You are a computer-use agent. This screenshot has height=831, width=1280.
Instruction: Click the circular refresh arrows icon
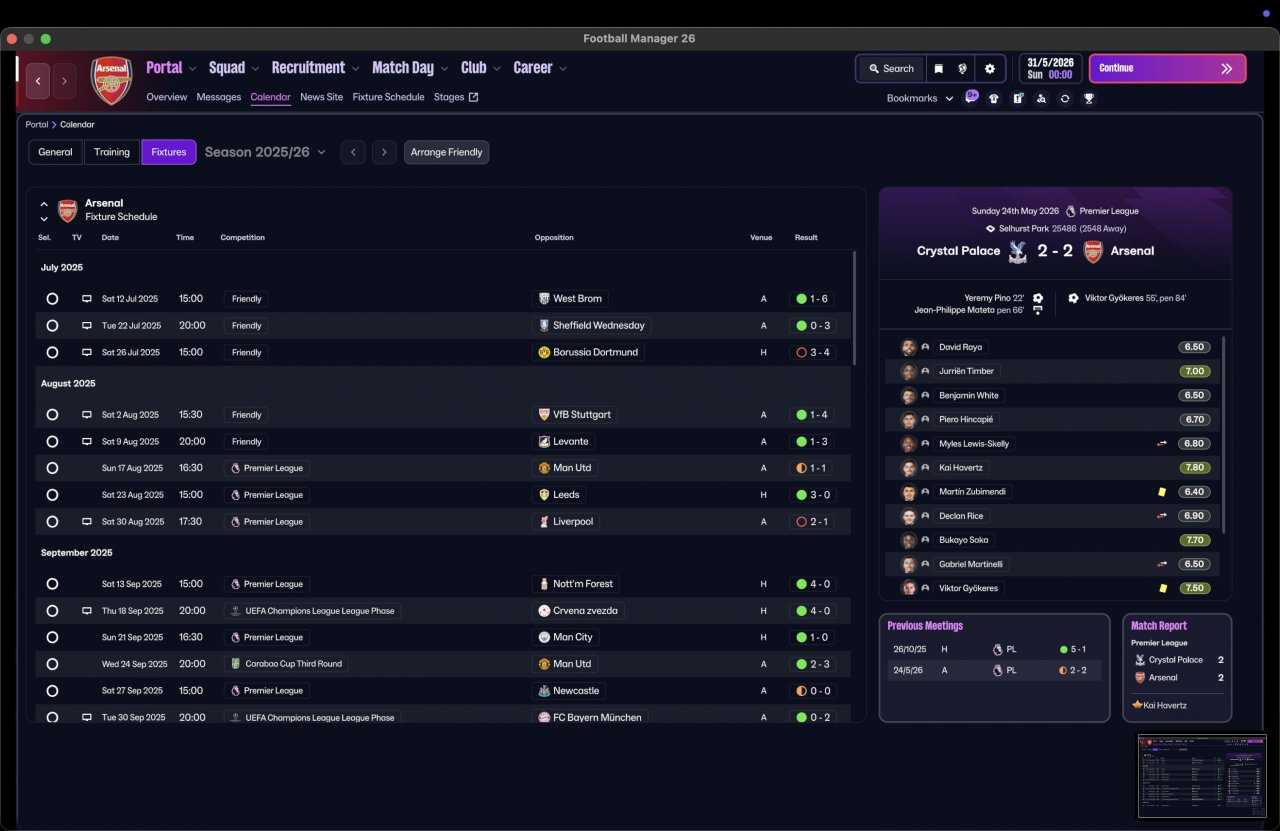pyautogui.click(x=1065, y=98)
